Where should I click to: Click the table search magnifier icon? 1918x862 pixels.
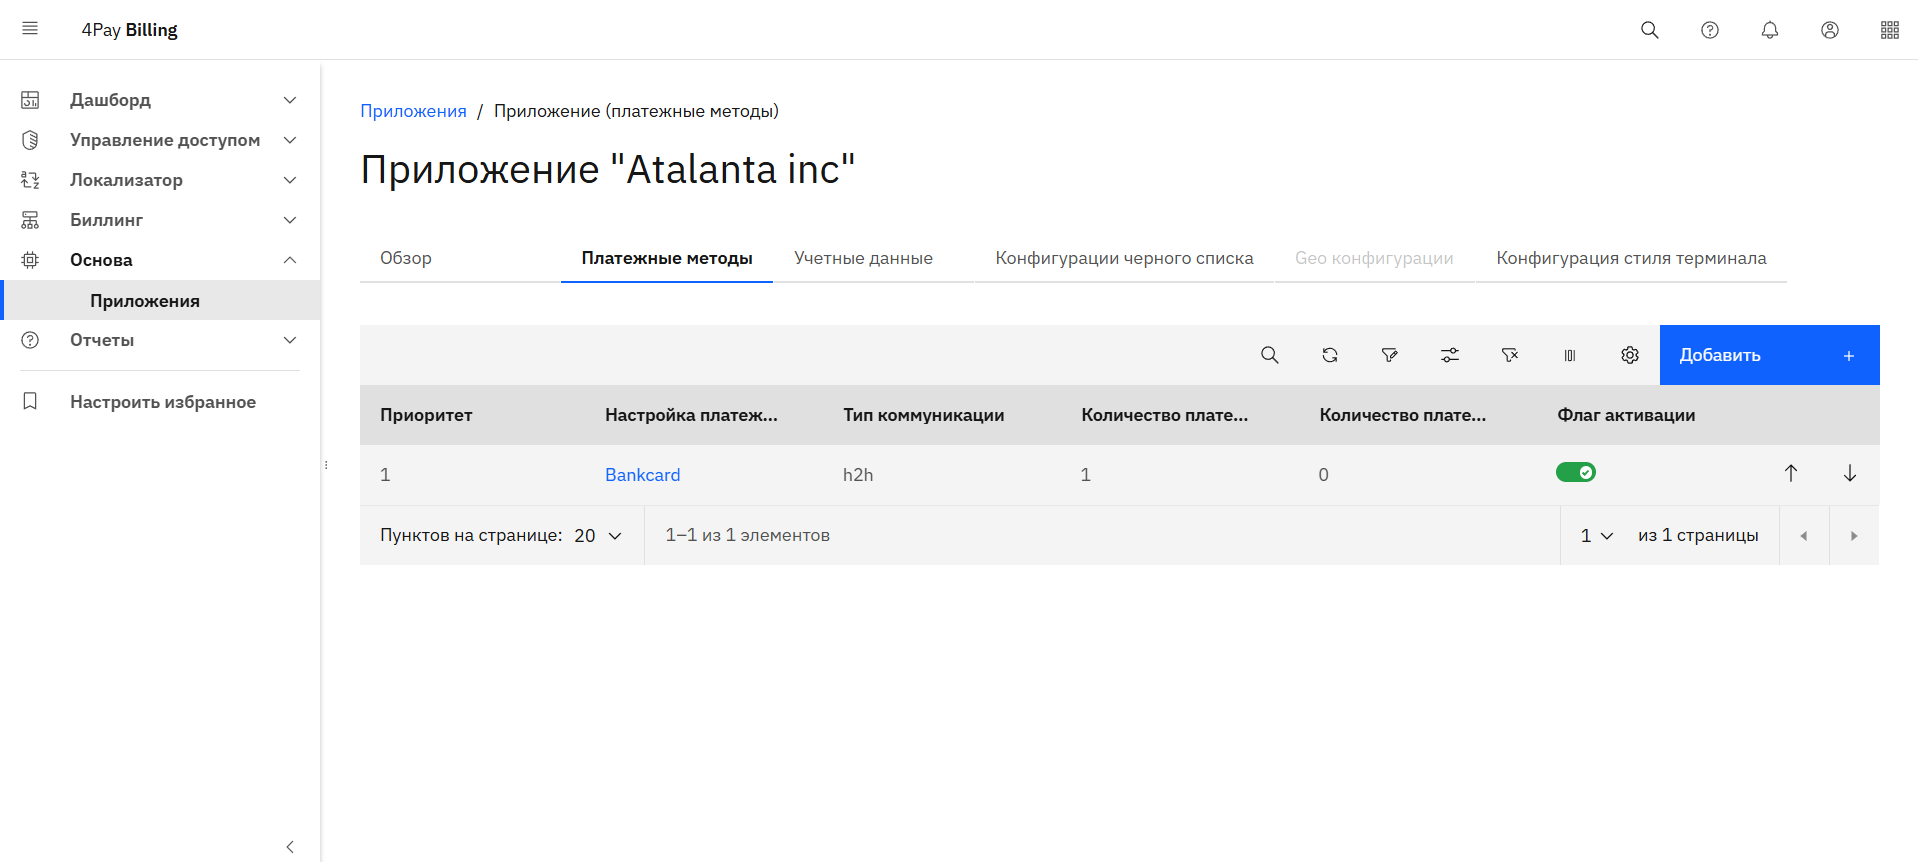pos(1269,355)
